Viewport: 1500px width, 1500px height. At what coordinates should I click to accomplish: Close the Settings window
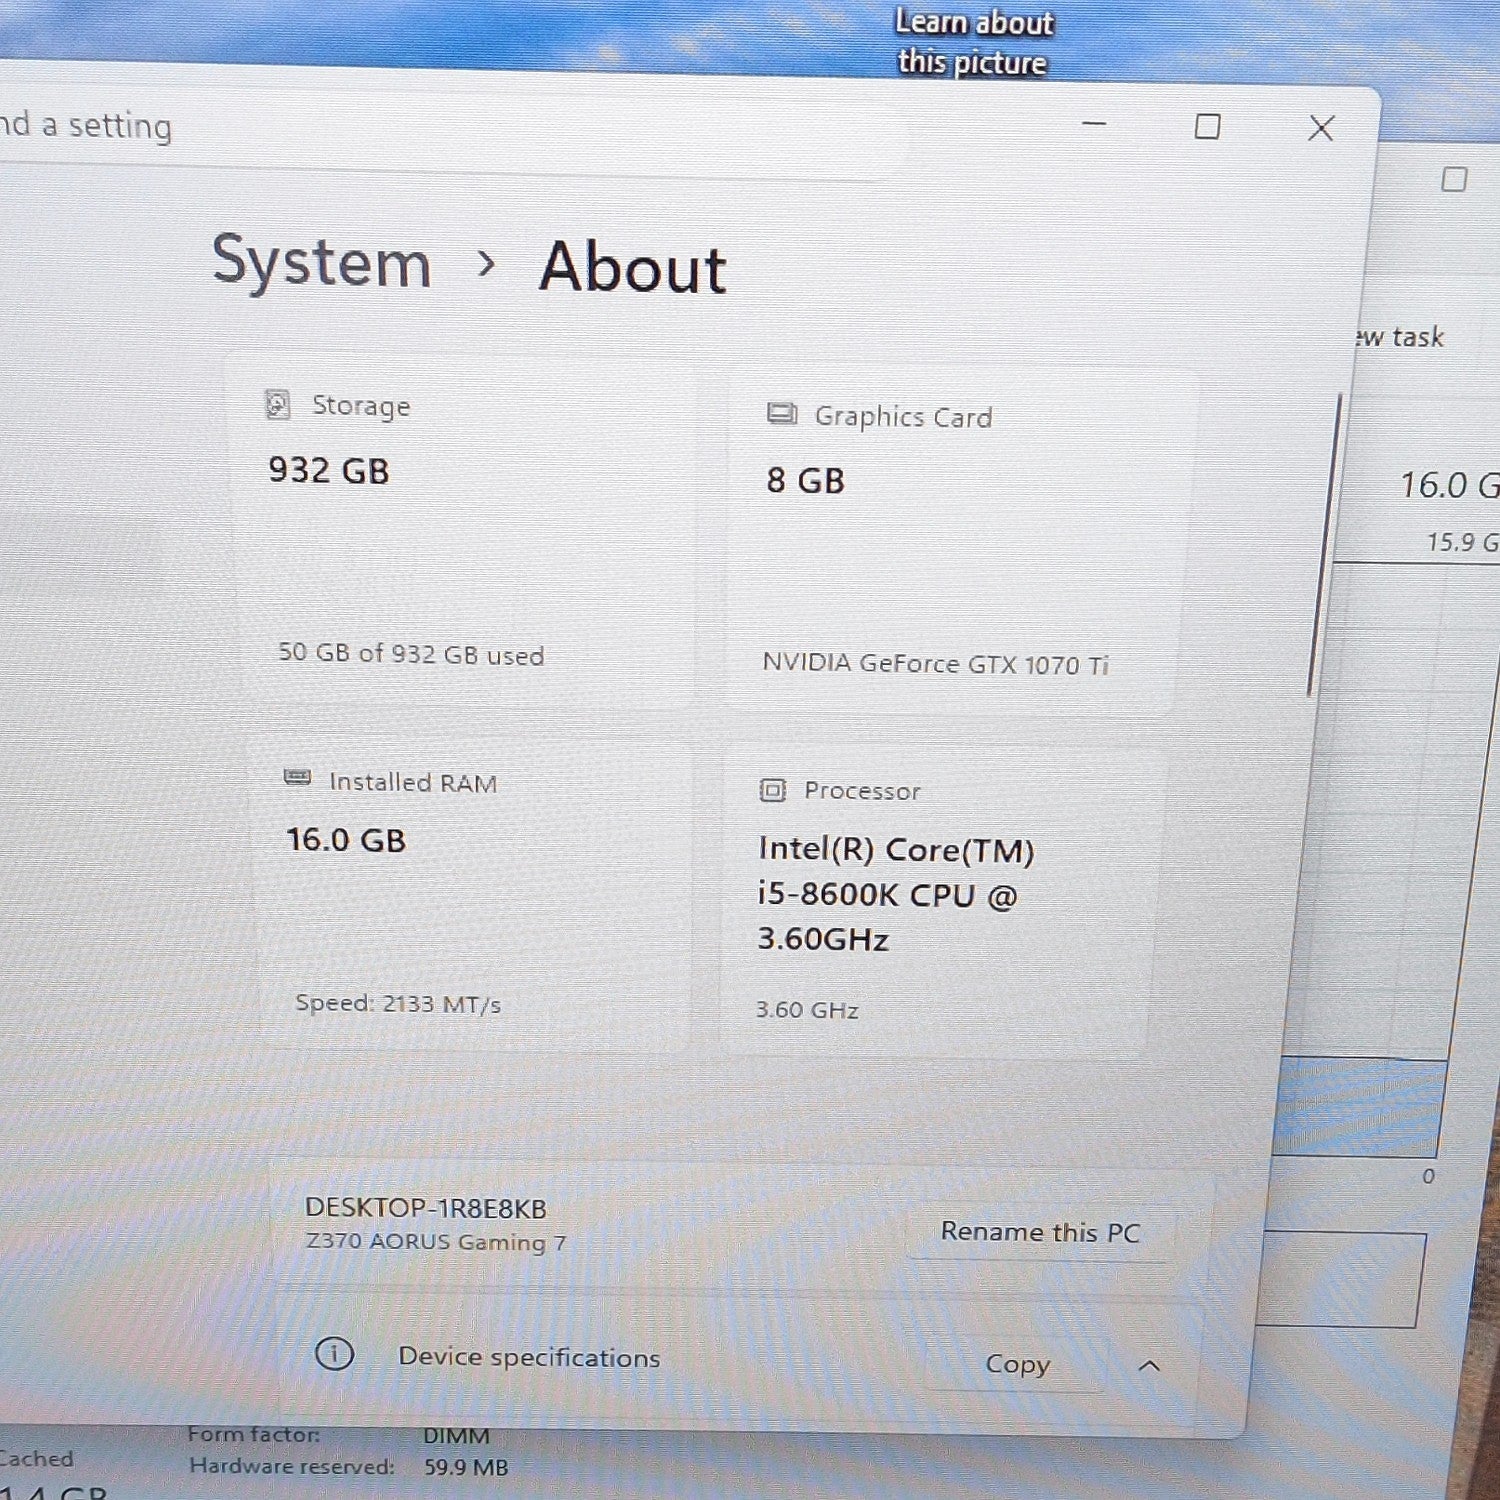[1321, 128]
